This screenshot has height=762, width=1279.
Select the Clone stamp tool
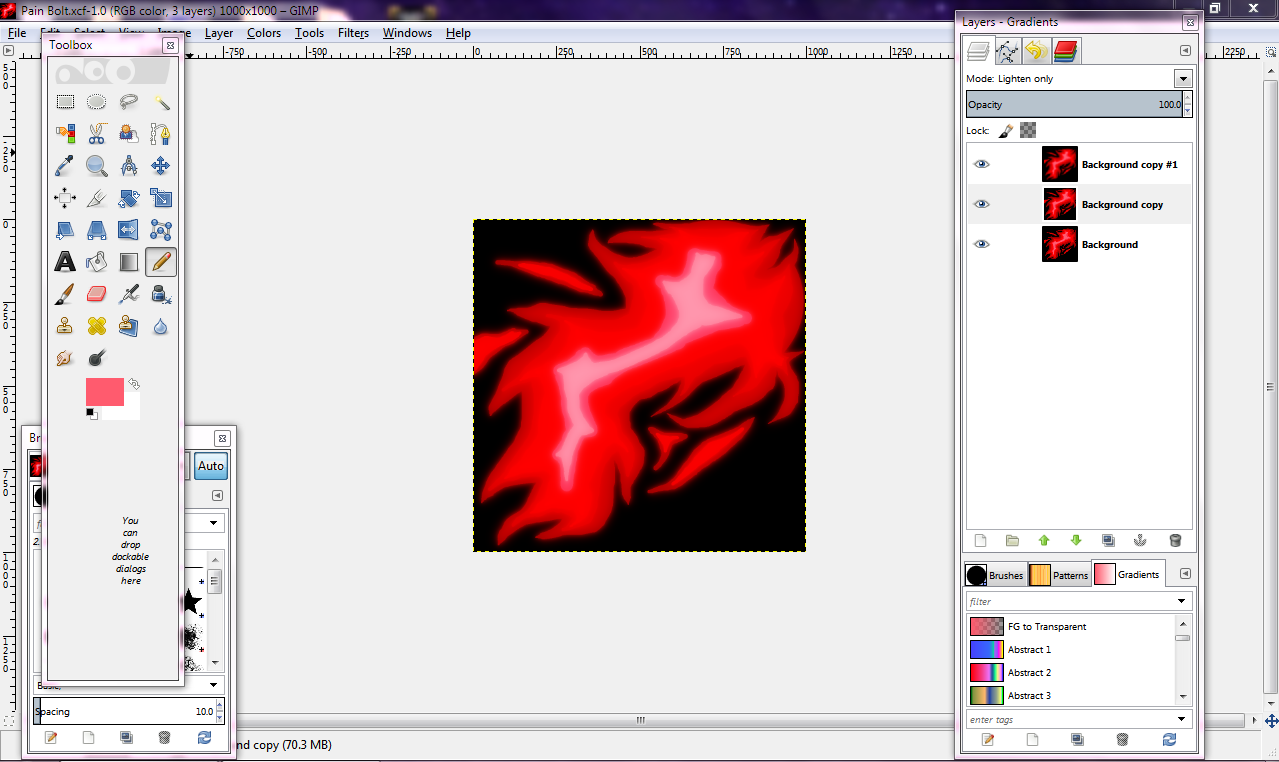(x=65, y=326)
